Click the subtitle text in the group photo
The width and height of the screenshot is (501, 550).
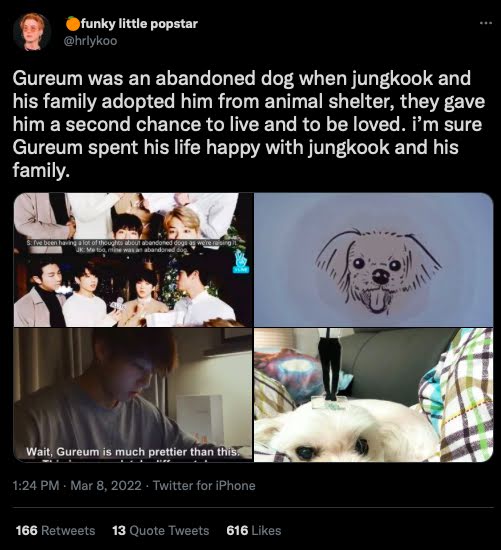(133, 246)
